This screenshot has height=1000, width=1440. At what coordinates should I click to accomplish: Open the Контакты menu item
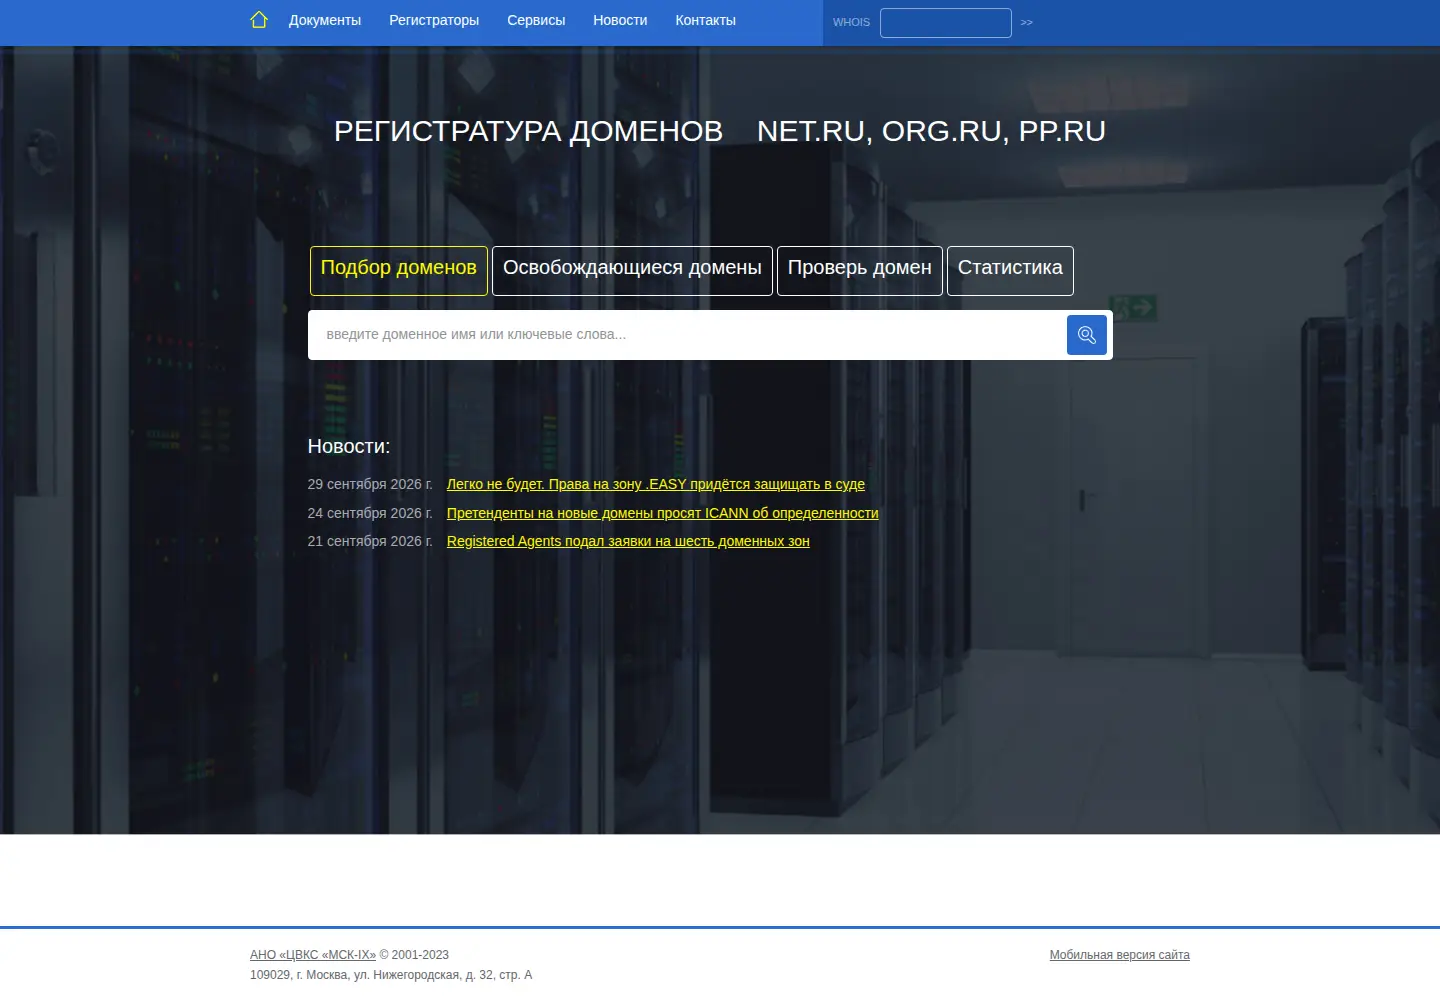[705, 20]
